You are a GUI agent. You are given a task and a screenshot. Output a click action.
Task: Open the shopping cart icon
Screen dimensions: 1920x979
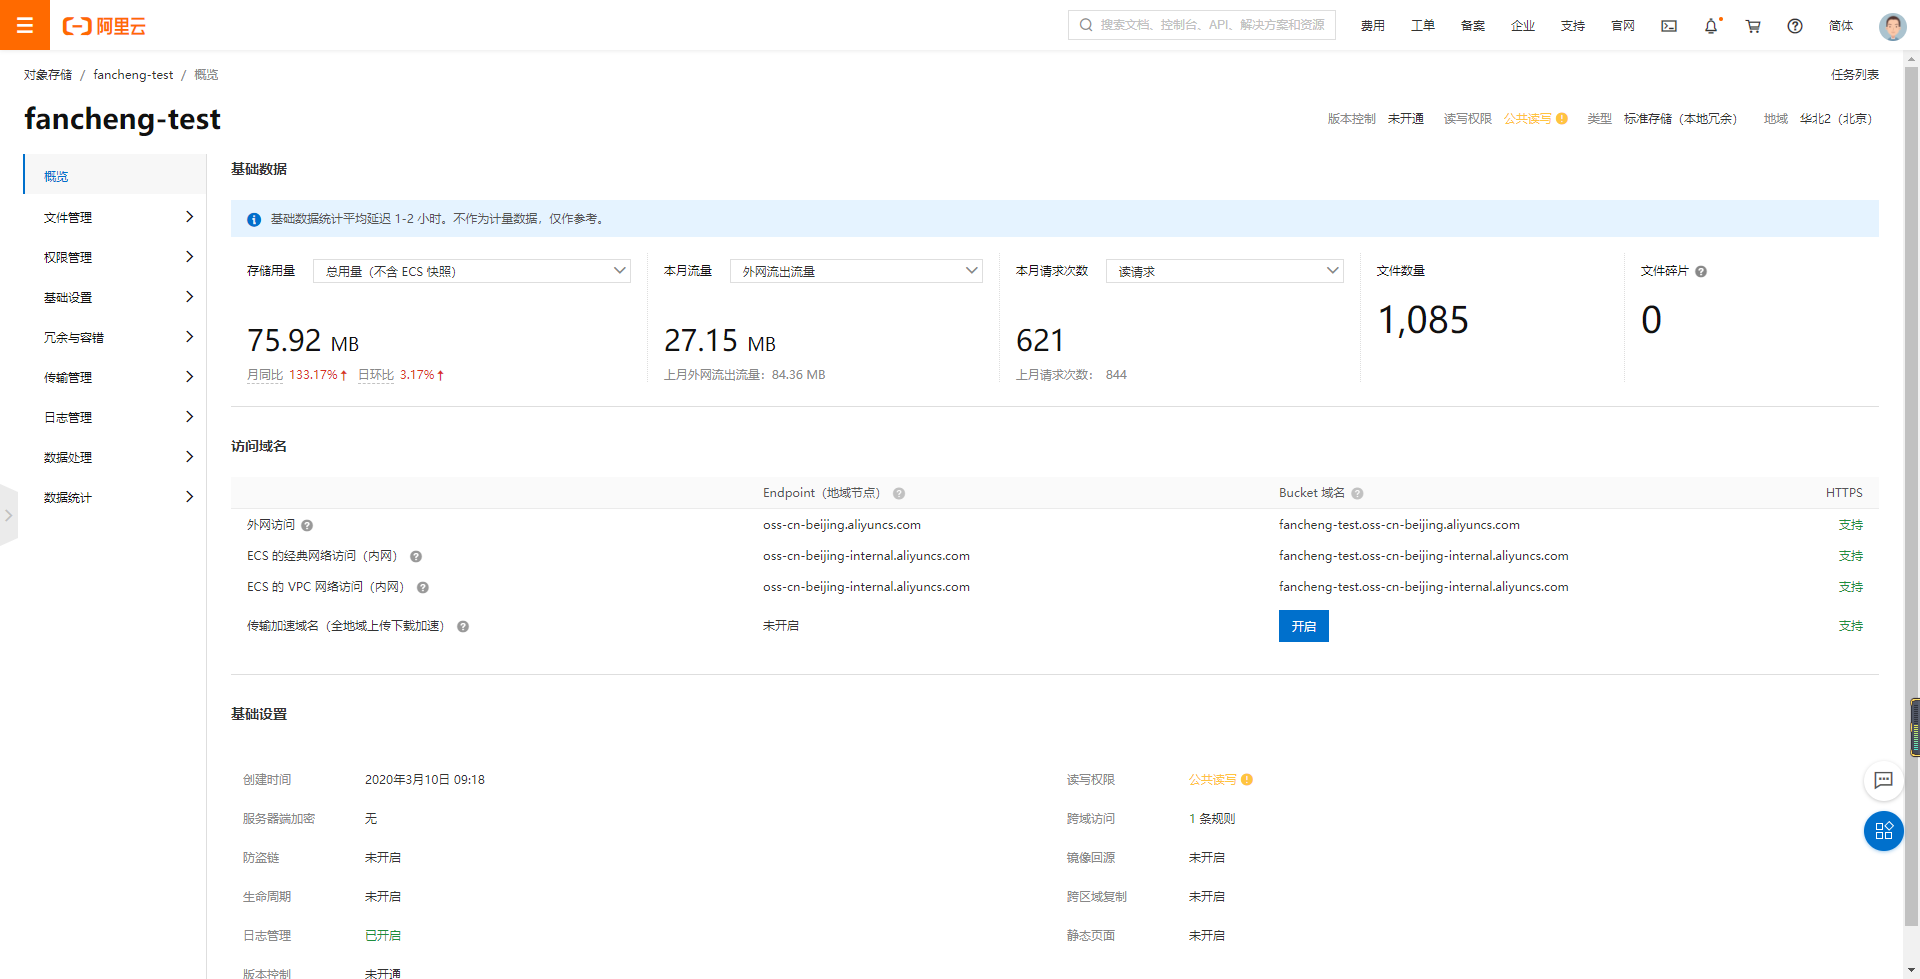pos(1753,26)
